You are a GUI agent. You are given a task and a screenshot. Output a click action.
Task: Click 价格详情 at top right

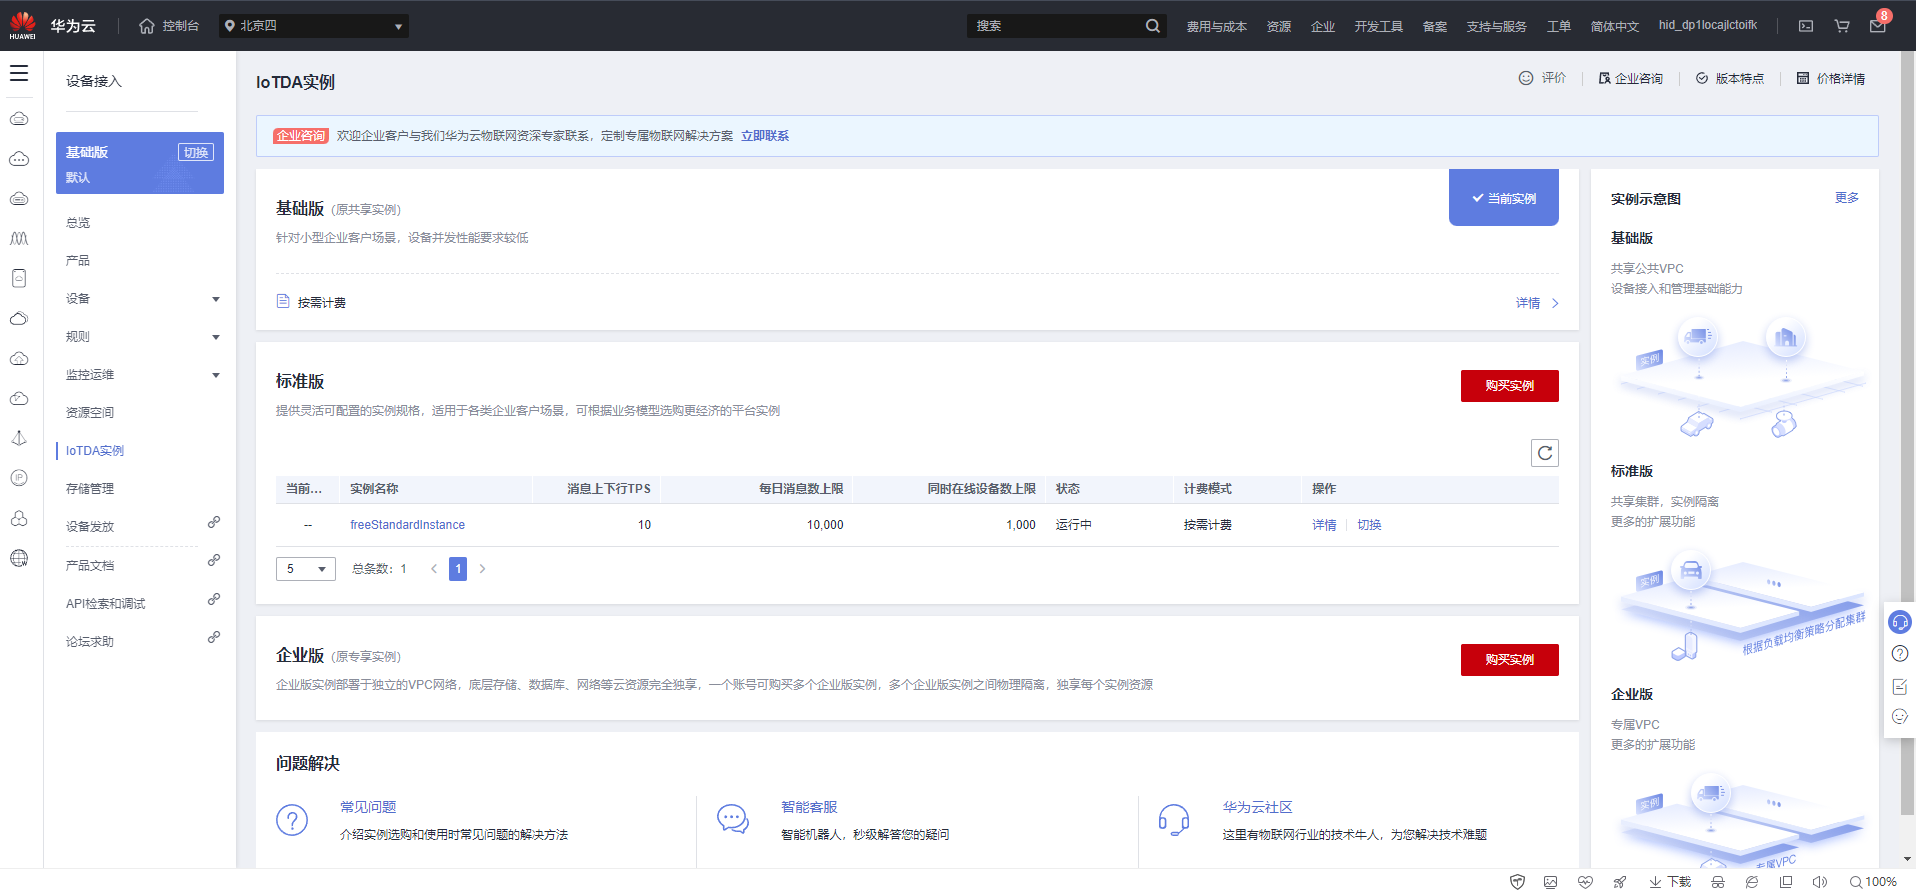pyautogui.click(x=1831, y=78)
